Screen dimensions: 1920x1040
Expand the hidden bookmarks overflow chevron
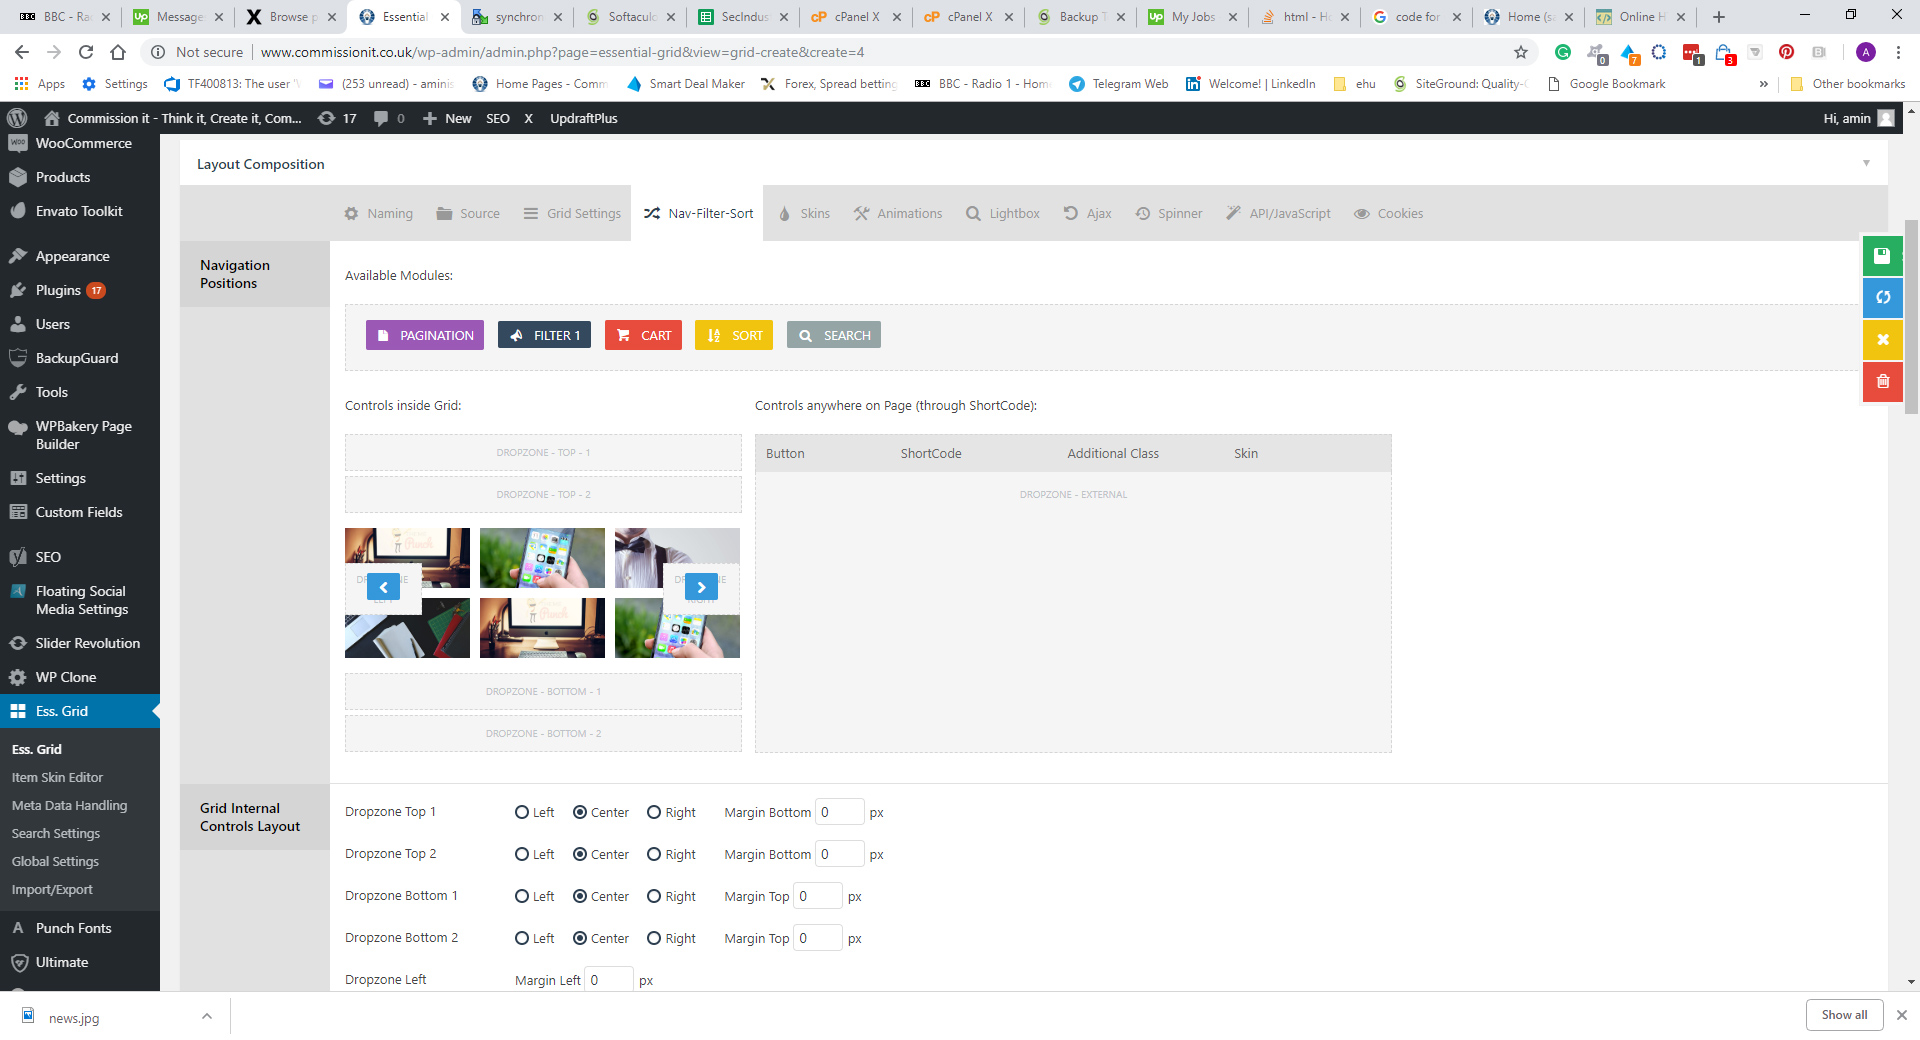pos(1763,84)
